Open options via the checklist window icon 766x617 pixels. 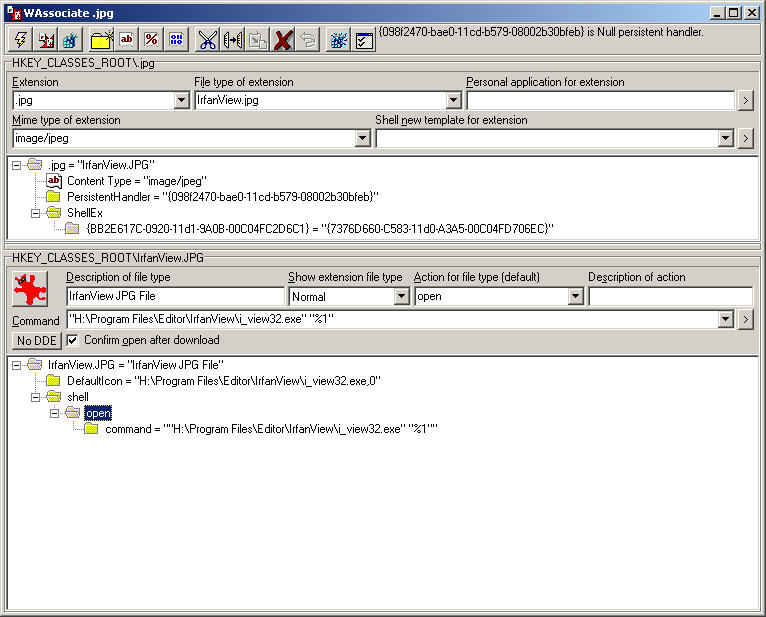click(x=364, y=40)
